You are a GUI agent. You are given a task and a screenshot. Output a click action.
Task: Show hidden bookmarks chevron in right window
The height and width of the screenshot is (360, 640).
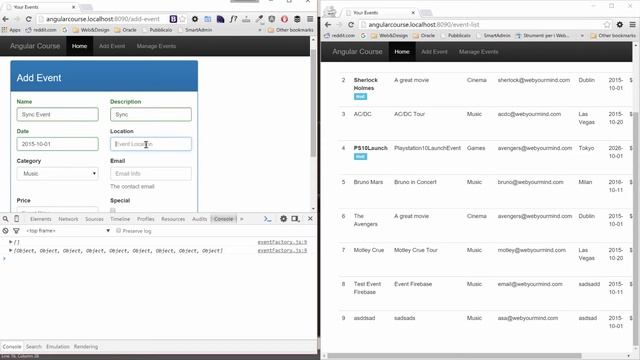(x=582, y=36)
